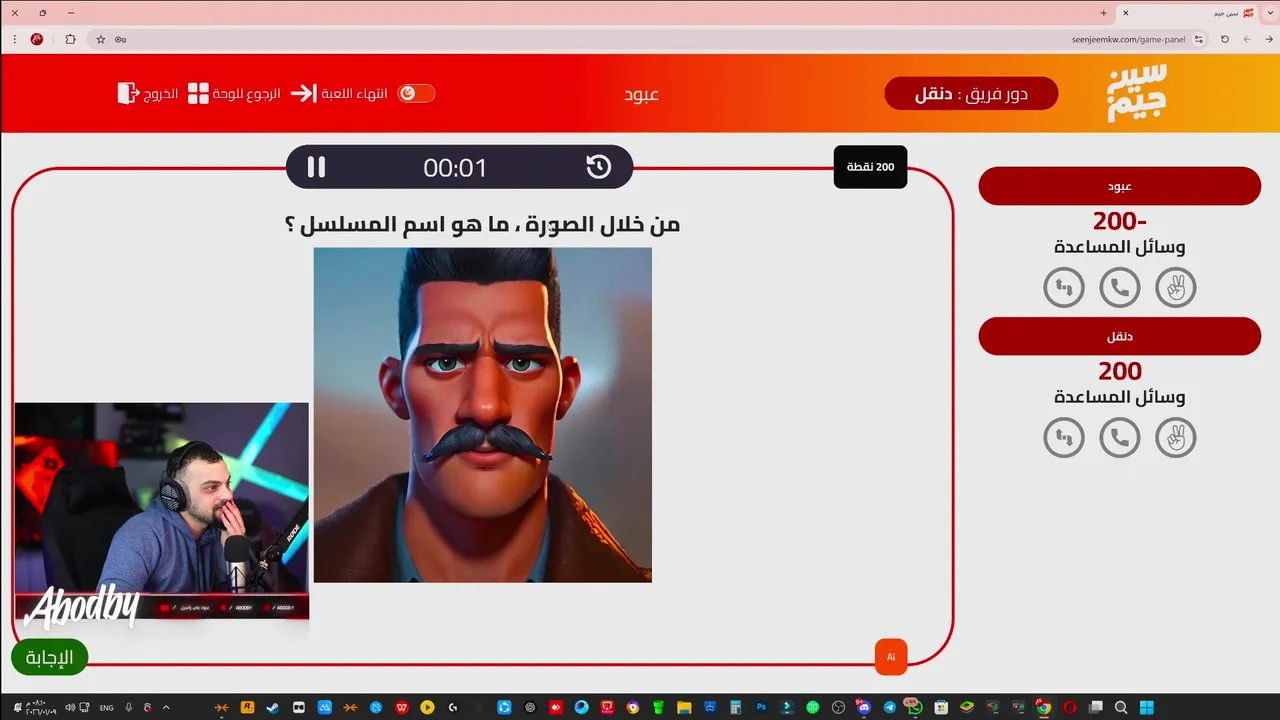Open the cartoon character question image
This screenshot has width=1280, height=720.
[x=483, y=415]
